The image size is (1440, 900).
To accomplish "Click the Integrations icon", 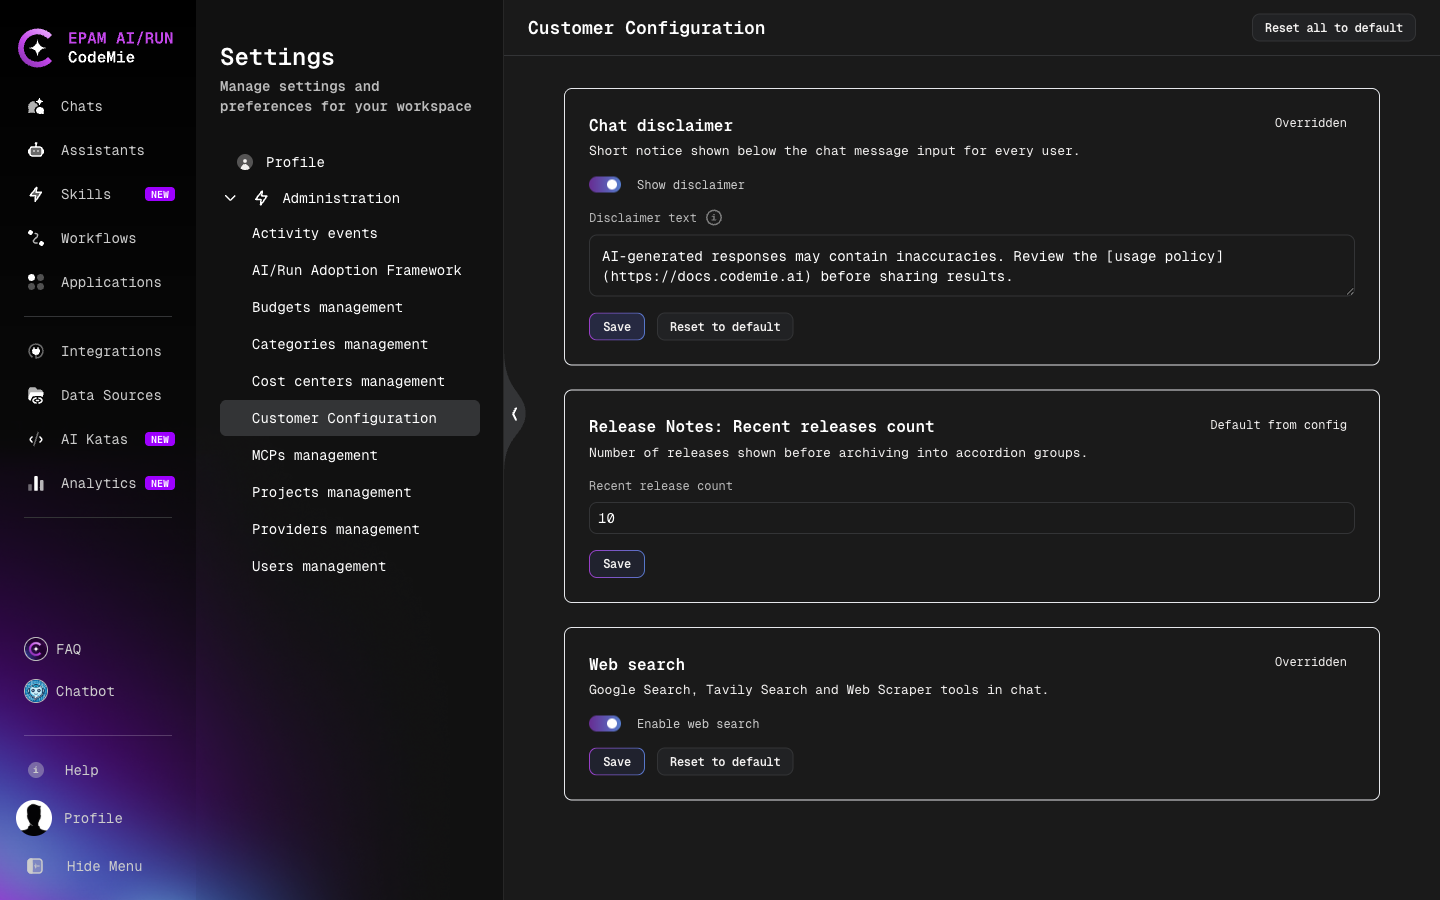I will [36, 351].
